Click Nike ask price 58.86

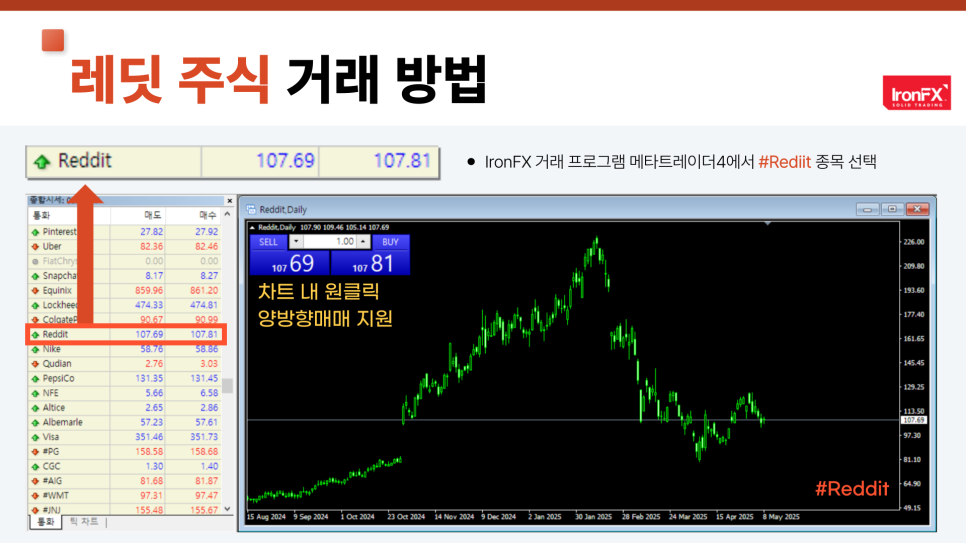tap(206, 349)
